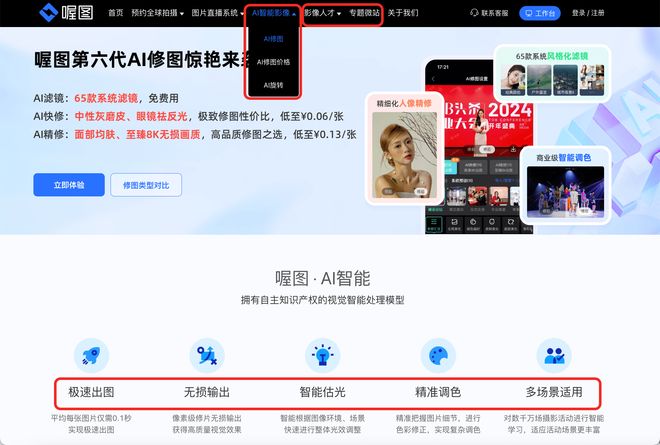660x445 pixels.
Task: Click the 修图类型对比 button
Action: click(146, 185)
